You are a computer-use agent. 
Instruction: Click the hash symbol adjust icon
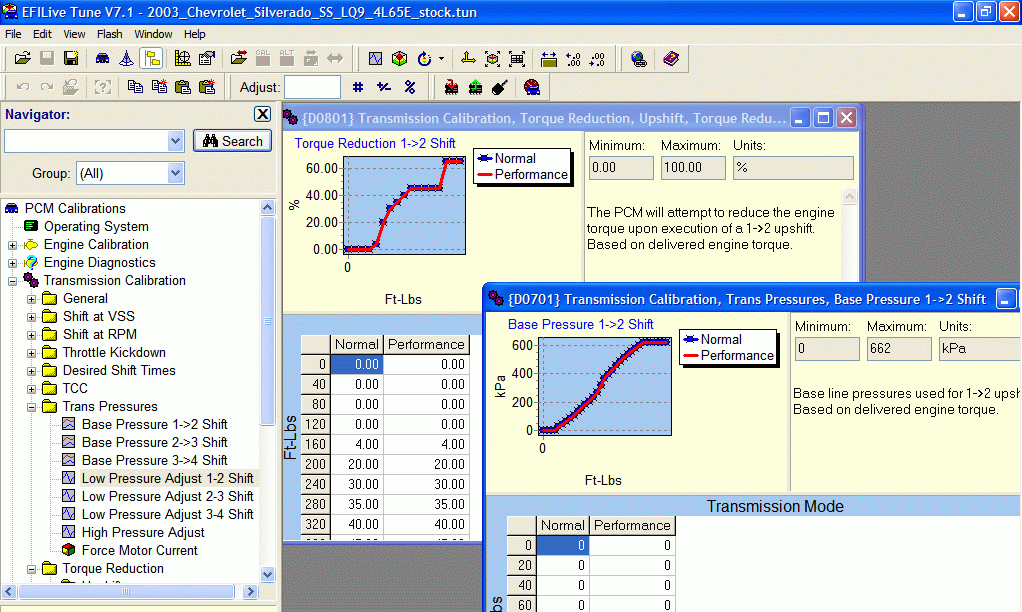pyautogui.click(x=357, y=87)
